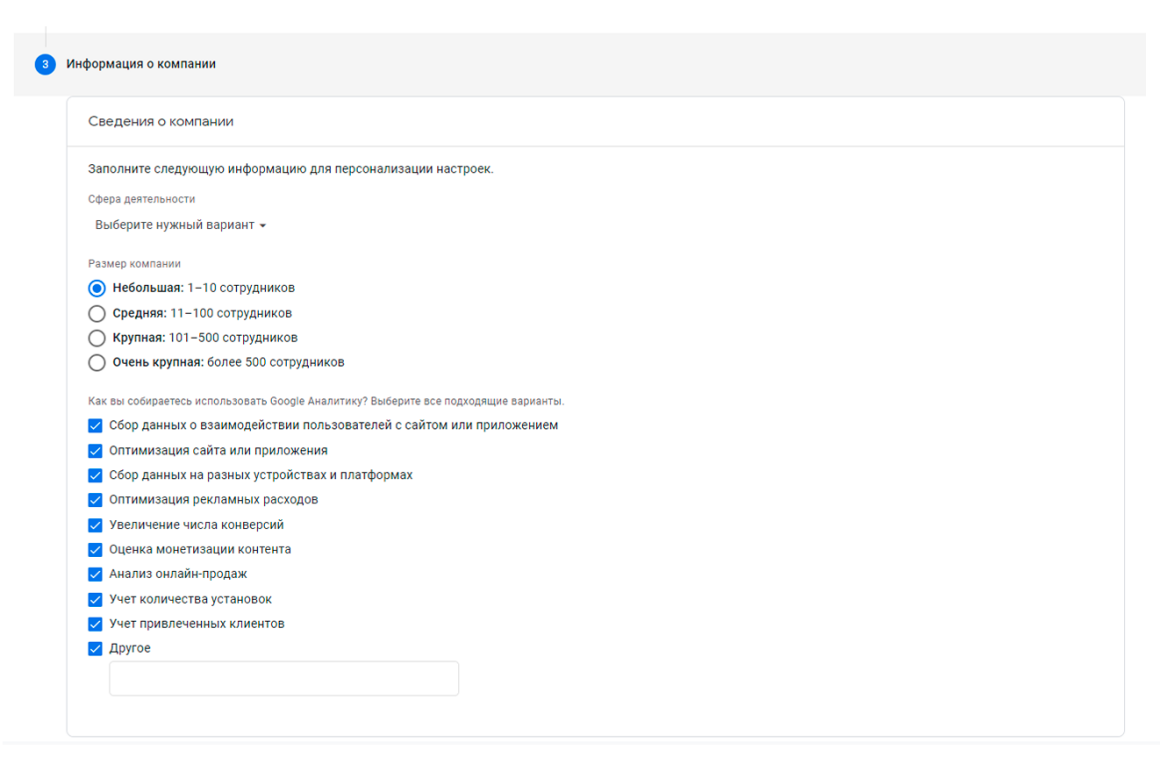Click the dropdown arrow beside Выберите нужный вариант

click(263, 226)
